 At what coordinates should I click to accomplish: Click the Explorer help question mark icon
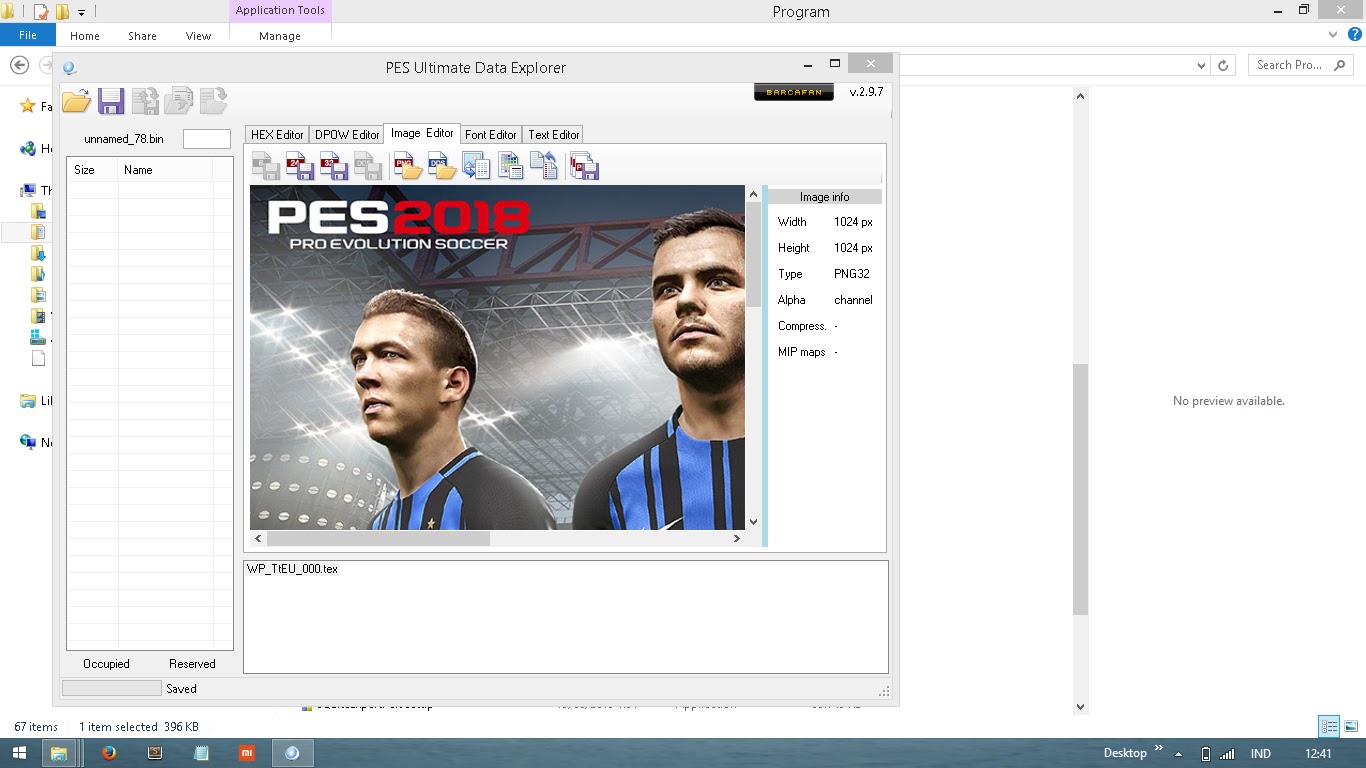[1355, 34]
